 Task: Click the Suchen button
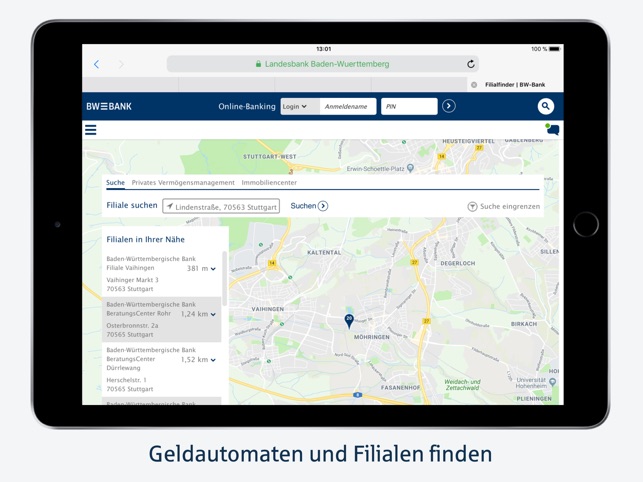pos(309,206)
